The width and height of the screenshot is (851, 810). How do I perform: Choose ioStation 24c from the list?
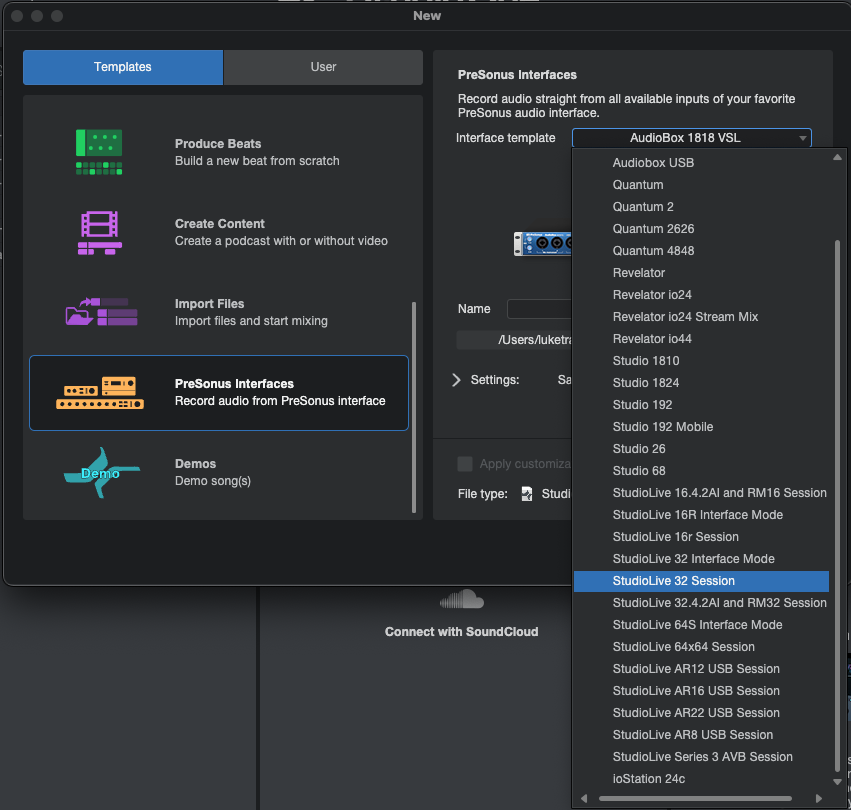coord(701,779)
